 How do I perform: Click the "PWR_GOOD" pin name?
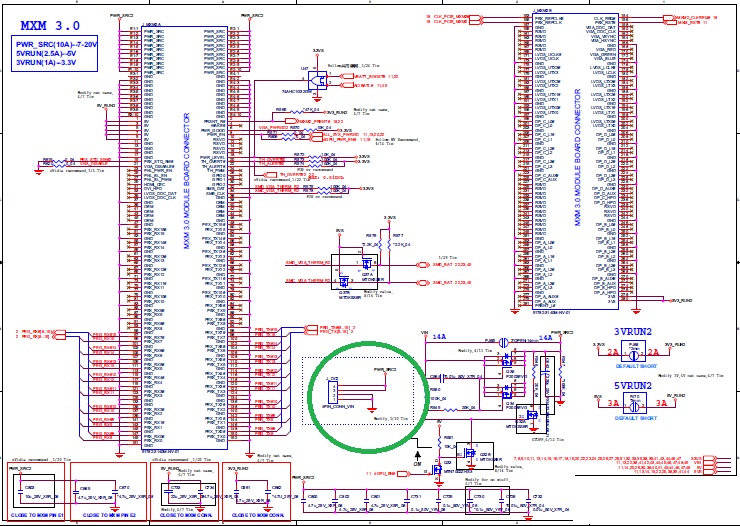pyautogui.click(x=213, y=130)
